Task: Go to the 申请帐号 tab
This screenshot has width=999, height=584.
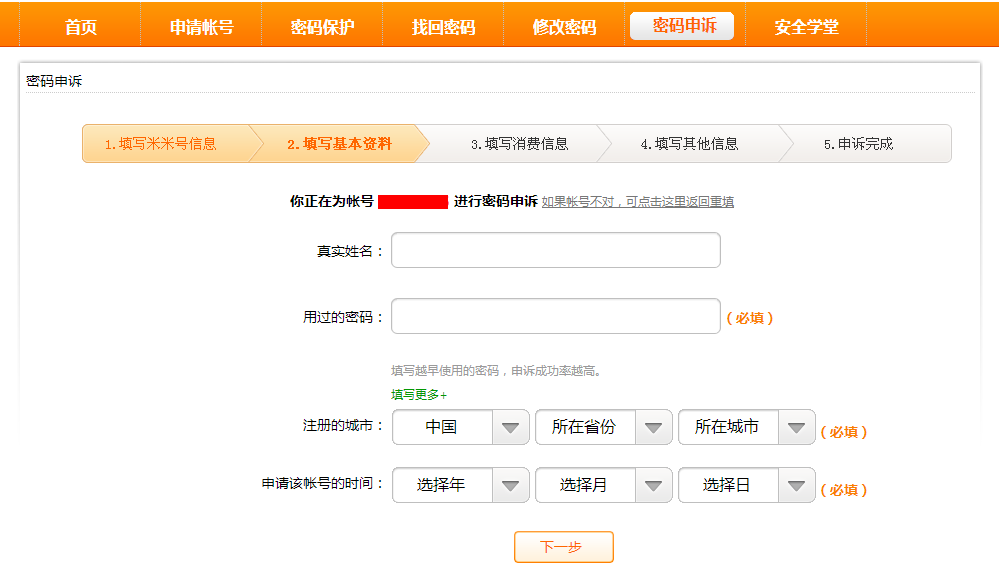Action: [201, 27]
